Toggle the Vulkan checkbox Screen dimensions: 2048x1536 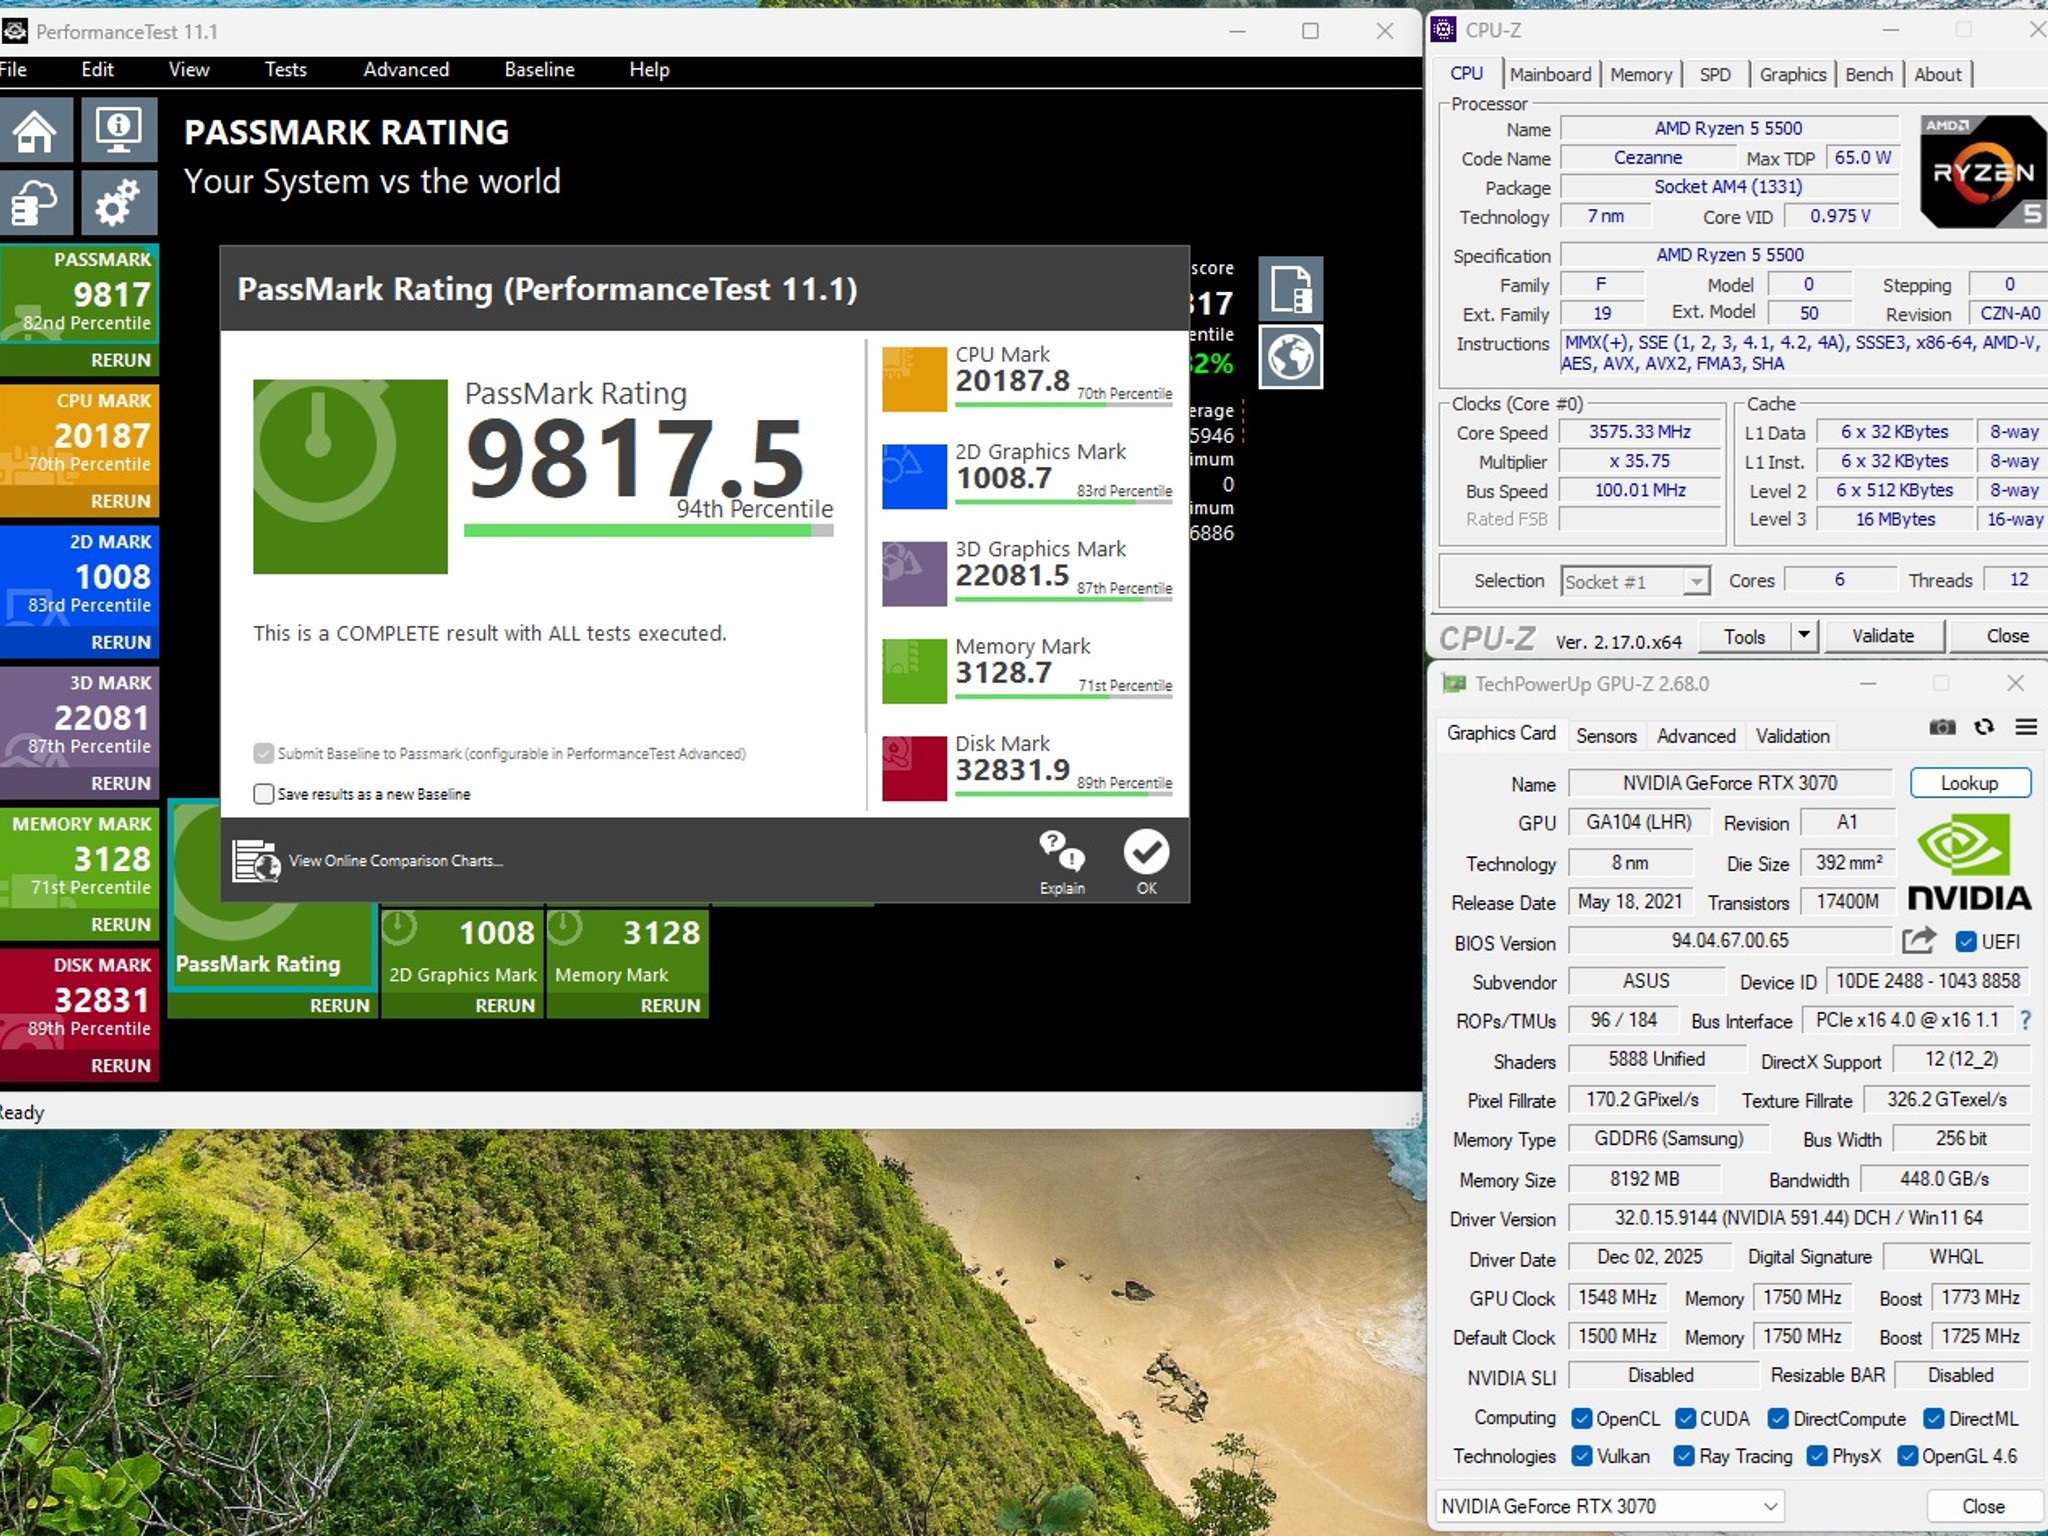[1581, 1456]
